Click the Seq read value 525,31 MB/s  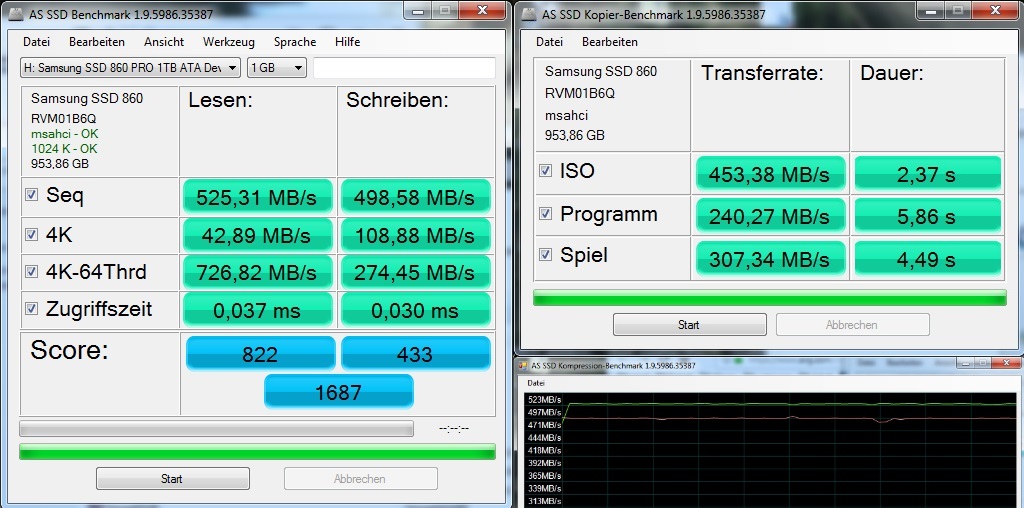pyautogui.click(x=258, y=197)
